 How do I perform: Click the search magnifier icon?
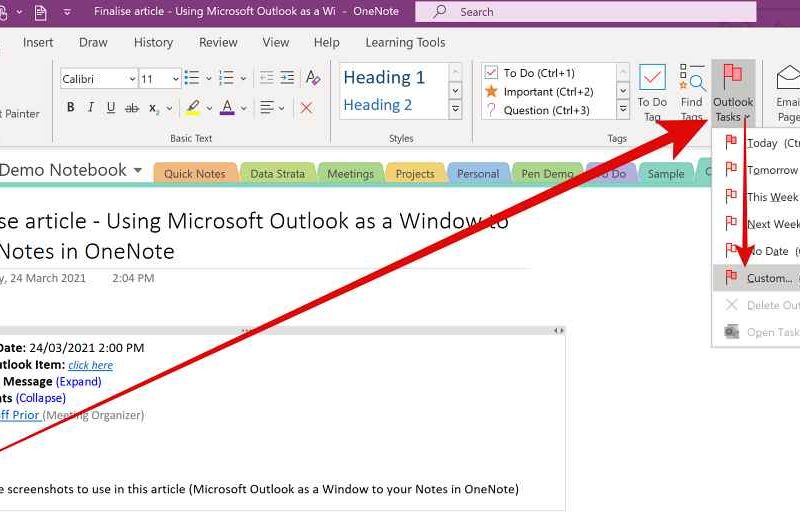point(439,11)
